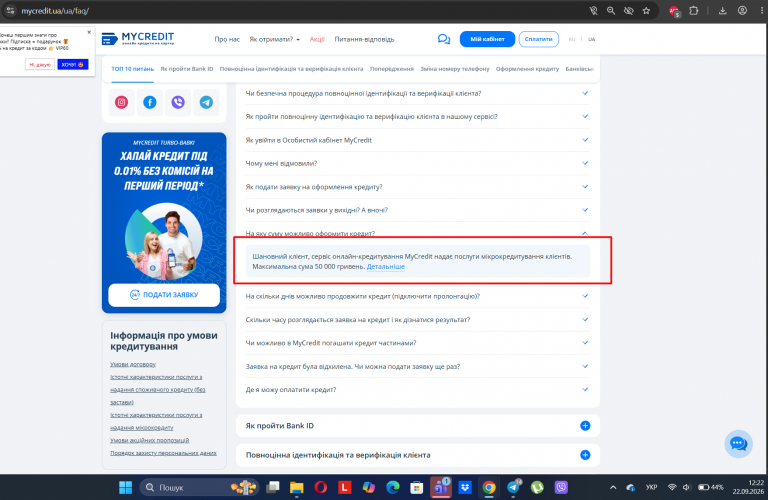
Task: Open the Microsoft Store taskbar icon
Action: (416, 487)
